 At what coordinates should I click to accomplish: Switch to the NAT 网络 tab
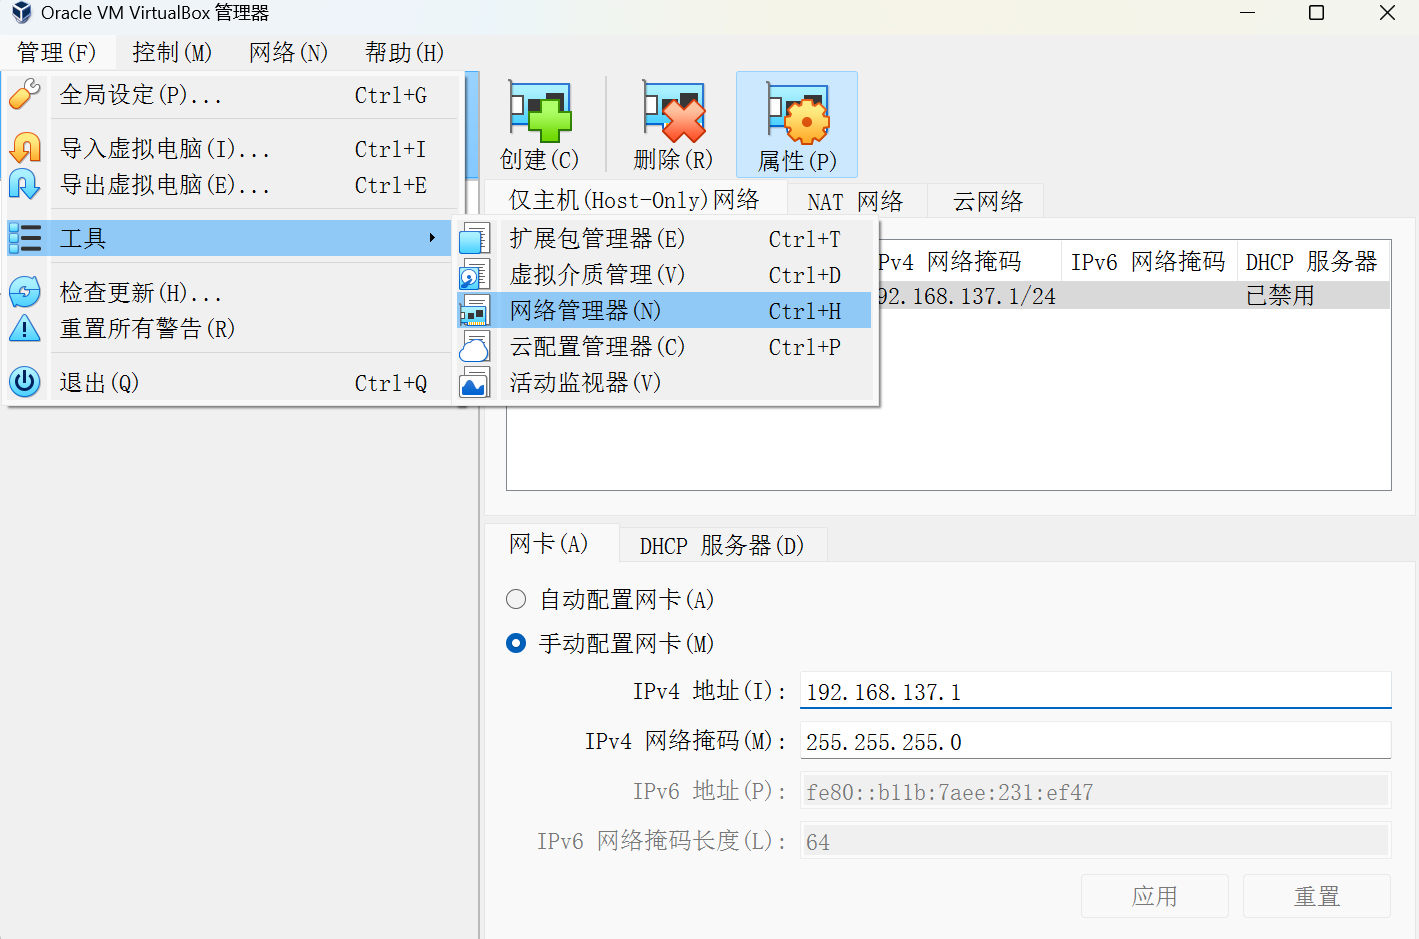(856, 200)
